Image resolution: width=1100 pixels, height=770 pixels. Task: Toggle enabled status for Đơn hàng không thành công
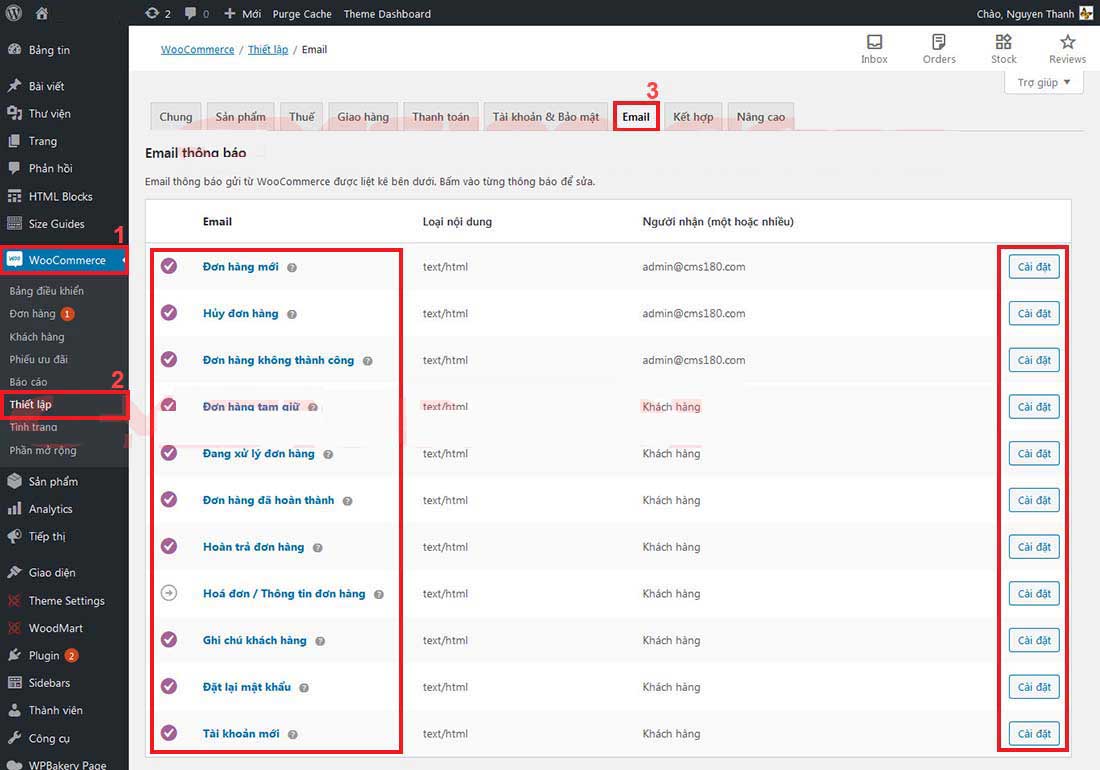tap(169, 359)
